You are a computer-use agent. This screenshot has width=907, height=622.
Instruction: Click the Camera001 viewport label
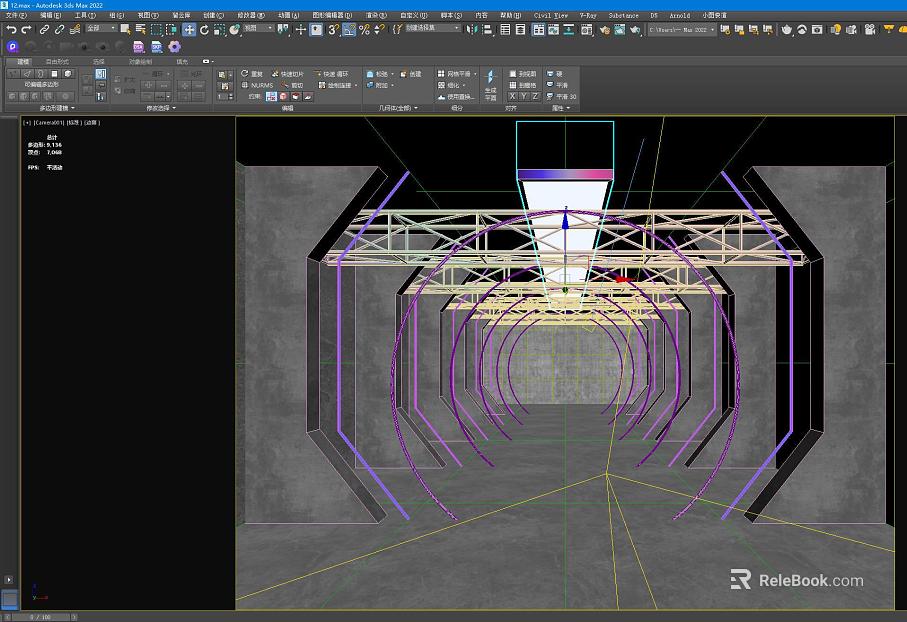click(49, 123)
